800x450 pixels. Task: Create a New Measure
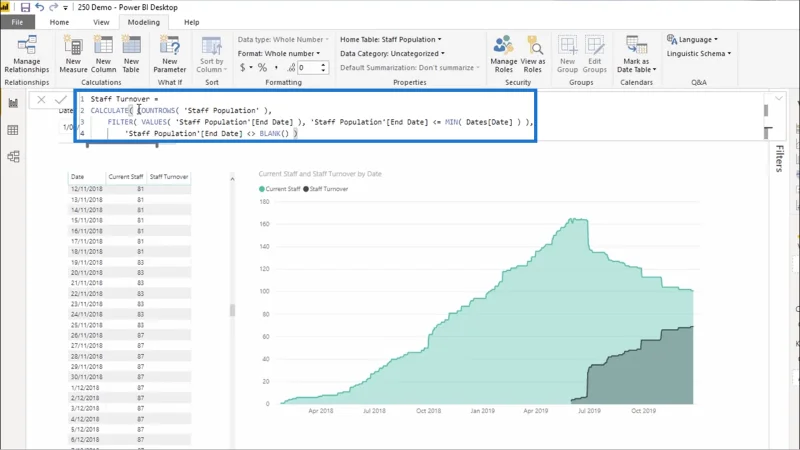(x=73, y=54)
